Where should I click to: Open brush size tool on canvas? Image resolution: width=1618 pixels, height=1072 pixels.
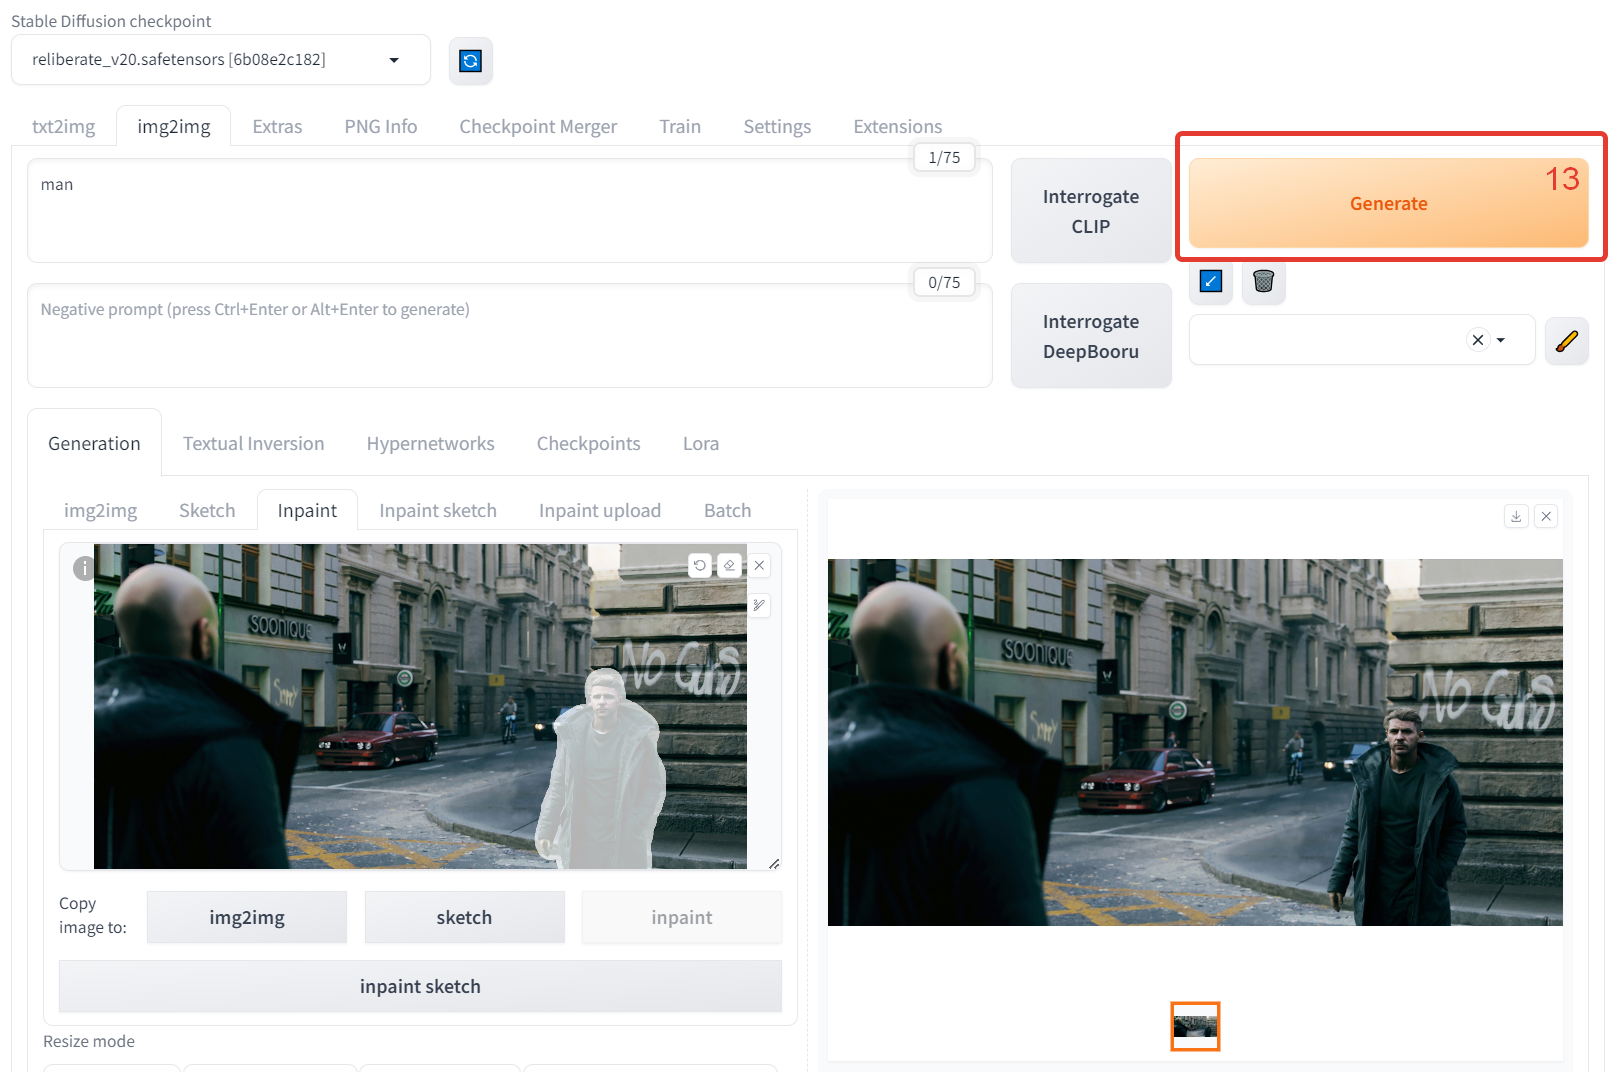click(x=760, y=605)
